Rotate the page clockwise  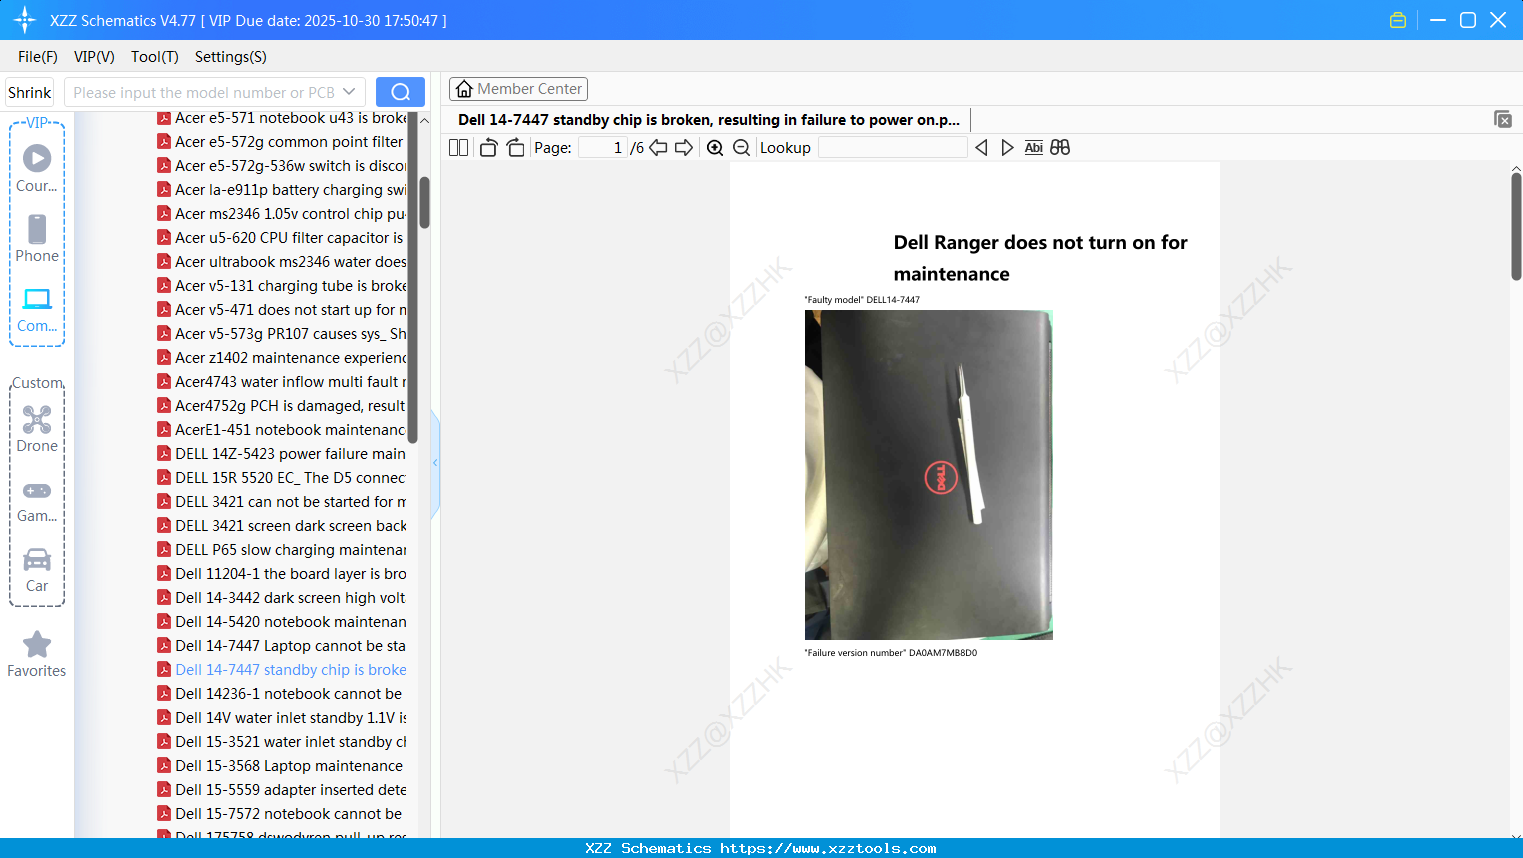tap(516, 148)
